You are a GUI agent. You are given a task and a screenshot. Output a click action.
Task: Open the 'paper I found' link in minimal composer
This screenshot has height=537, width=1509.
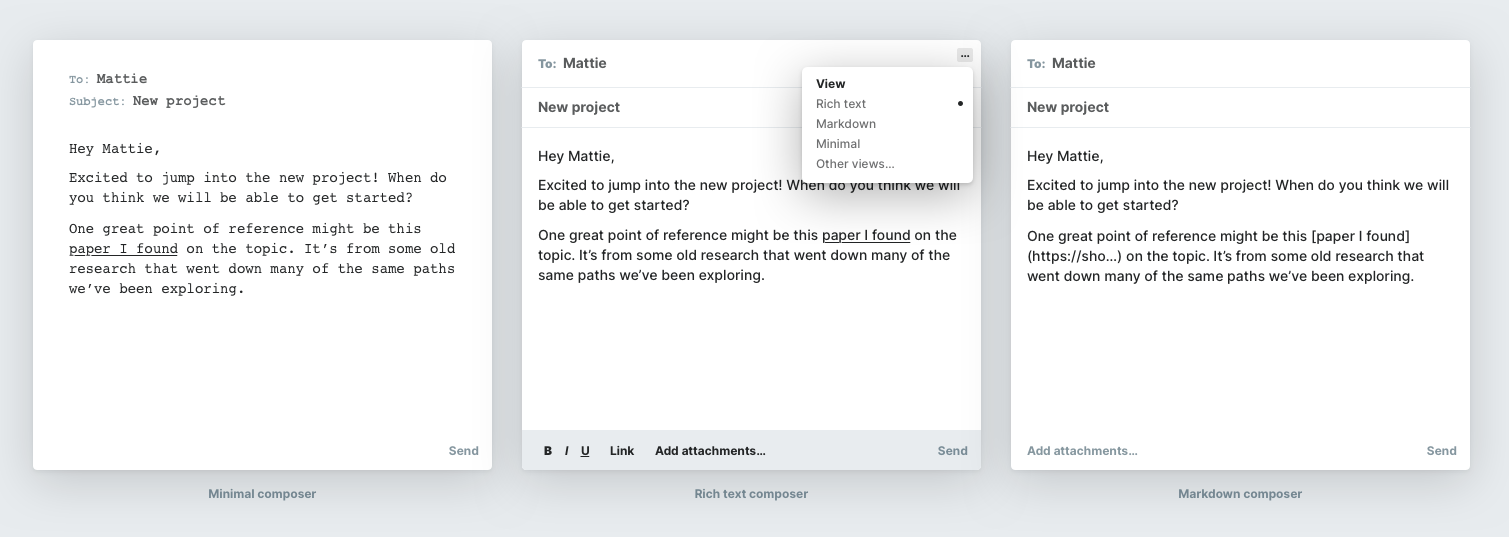(123, 249)
